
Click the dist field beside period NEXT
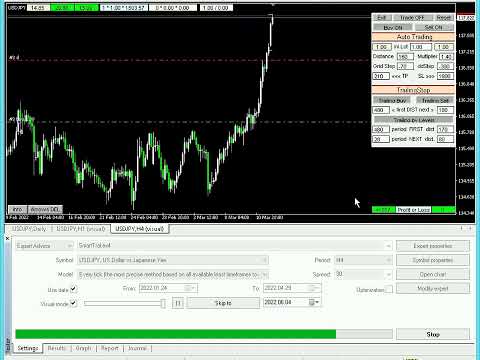pyautogui.click(x=445, y=139)
